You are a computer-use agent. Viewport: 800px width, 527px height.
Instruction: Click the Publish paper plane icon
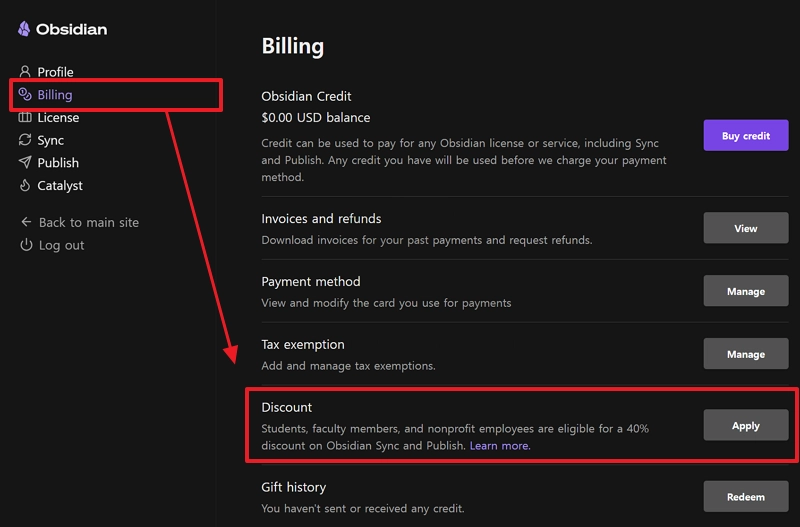25,162
